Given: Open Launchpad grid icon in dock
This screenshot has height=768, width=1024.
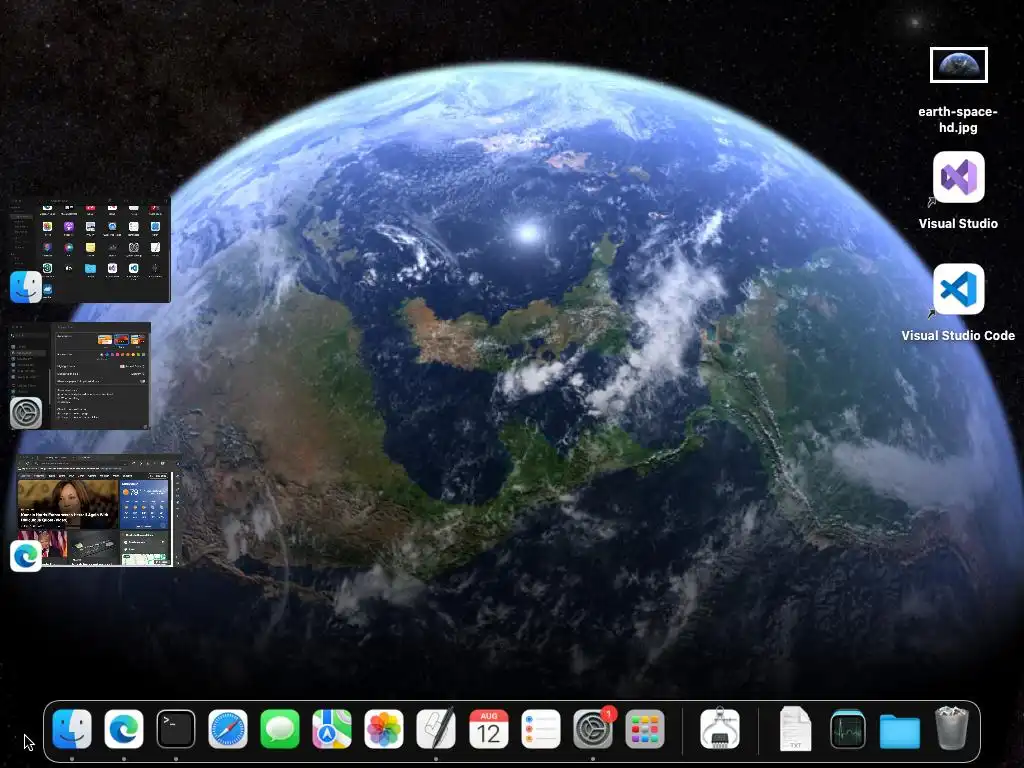Looking at the screenshot, I should pyautogui.click(x=645, y=729).
